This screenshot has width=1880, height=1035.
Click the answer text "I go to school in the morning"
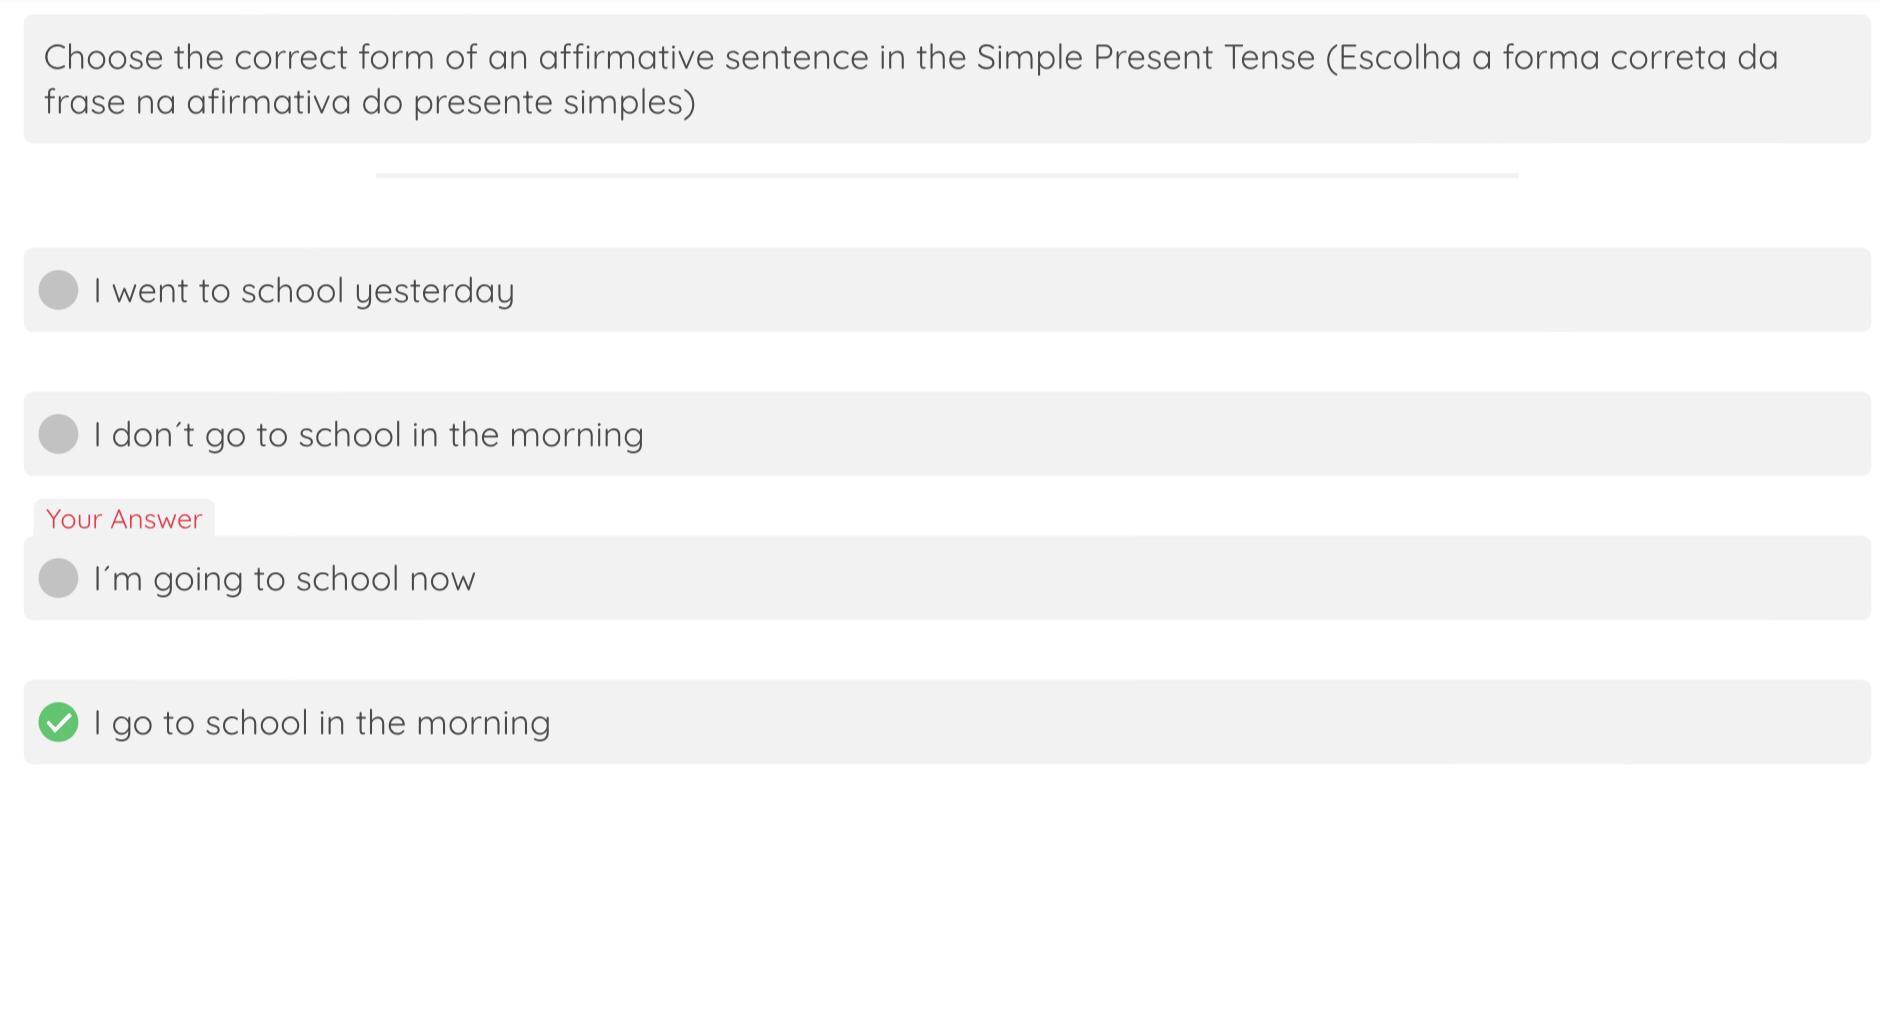click(x=321, y=723)
